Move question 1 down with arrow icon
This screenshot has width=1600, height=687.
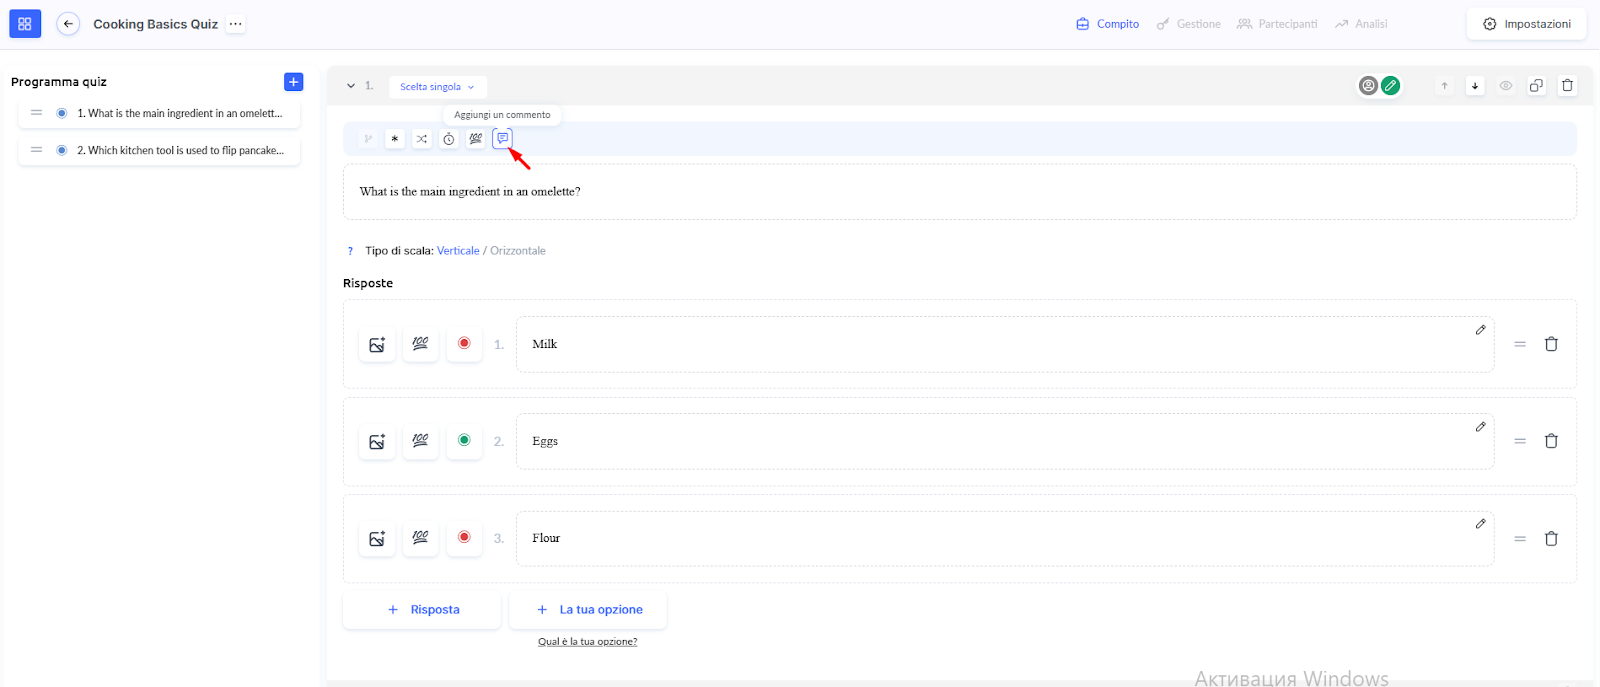point(1474,86)
